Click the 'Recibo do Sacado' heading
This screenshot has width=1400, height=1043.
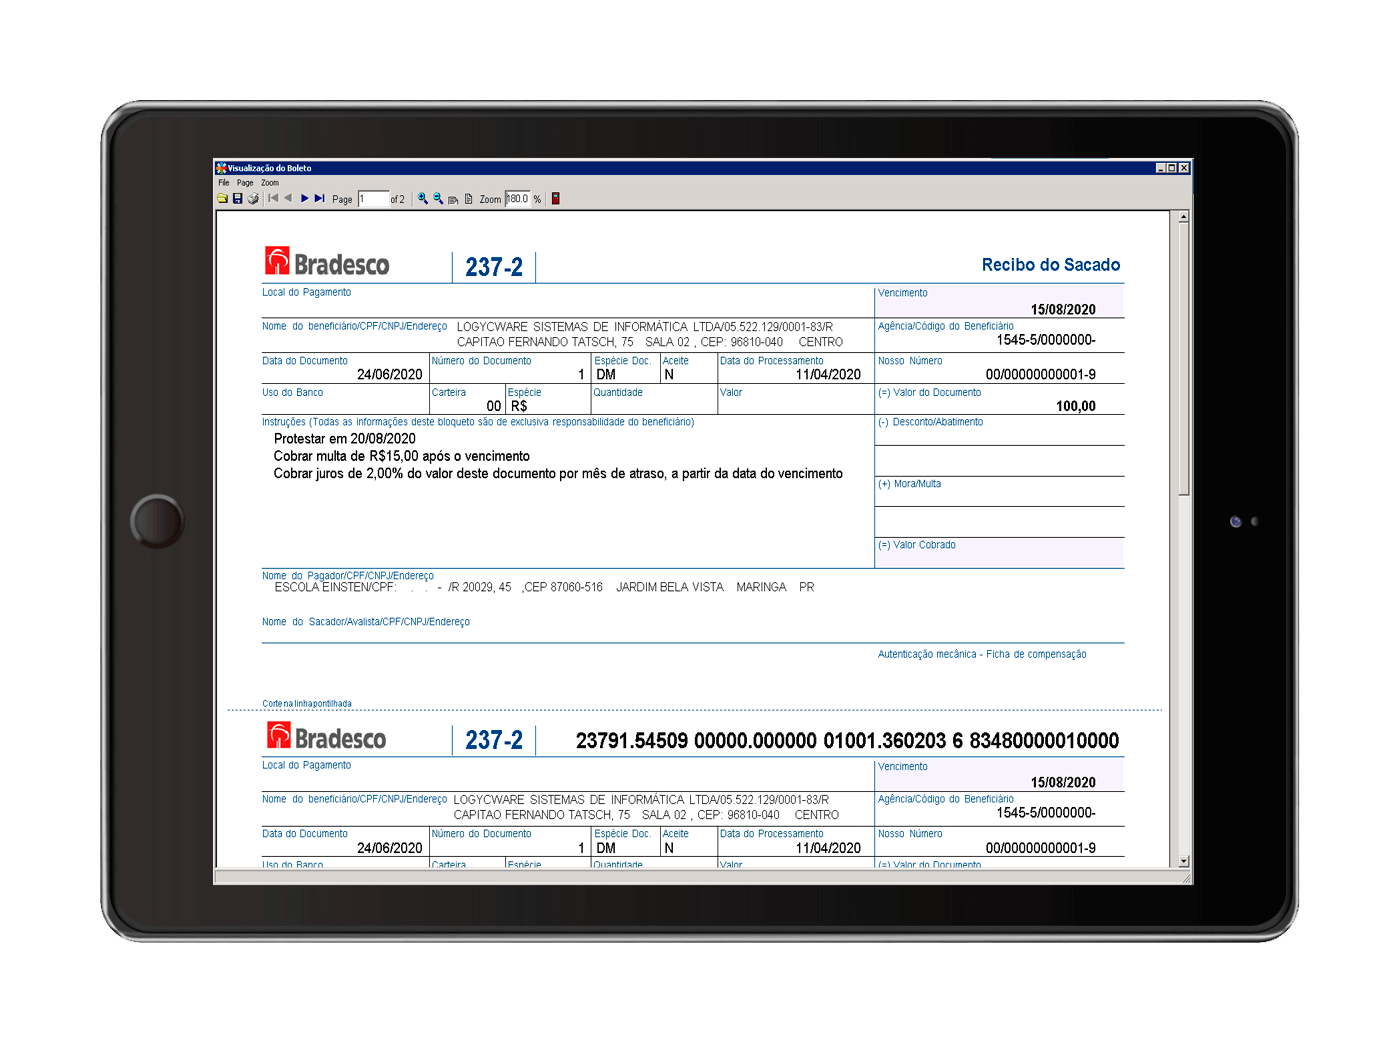pos(1051,265)
